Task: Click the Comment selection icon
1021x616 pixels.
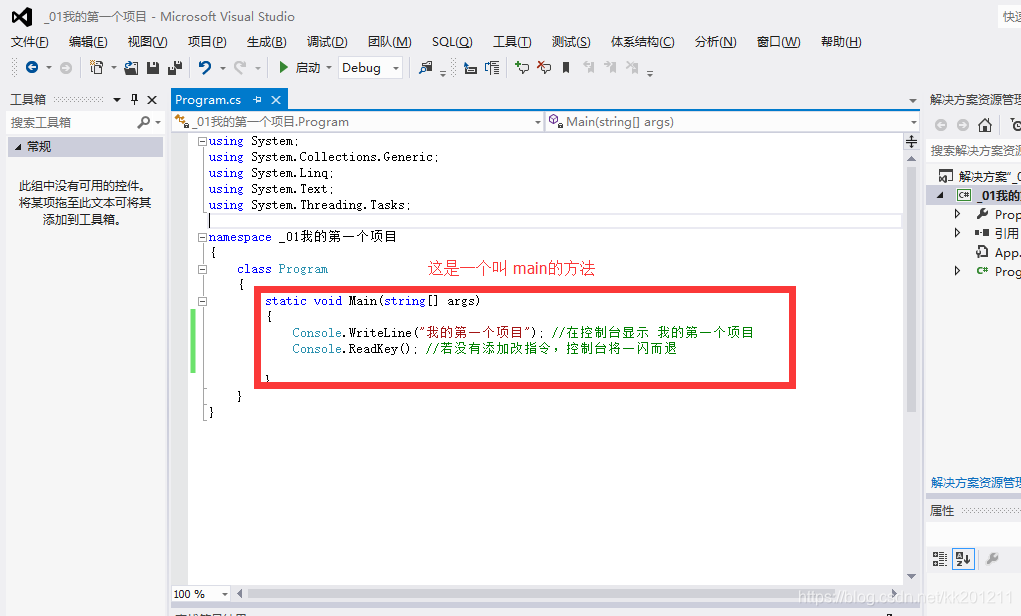Action: tap(522, 67)
